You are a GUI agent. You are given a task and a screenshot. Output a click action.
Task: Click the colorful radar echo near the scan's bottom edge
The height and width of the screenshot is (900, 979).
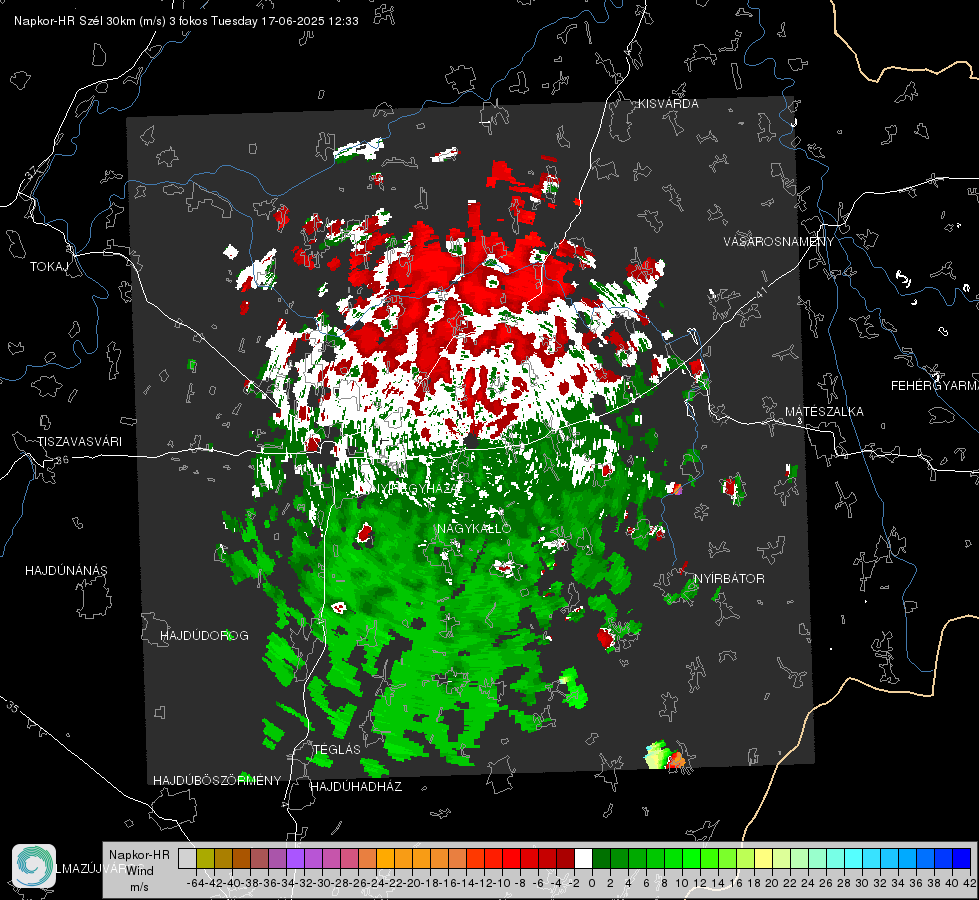(x=665, y=755)
